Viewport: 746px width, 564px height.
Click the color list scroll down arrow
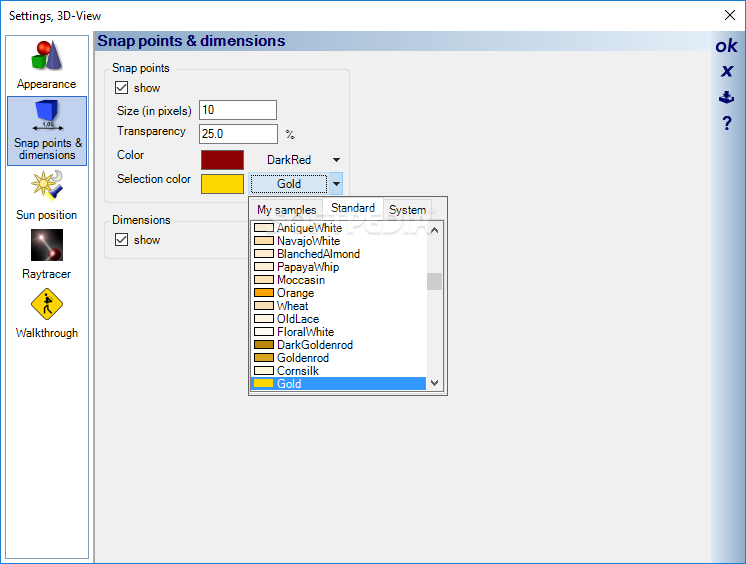click(434, 383)
